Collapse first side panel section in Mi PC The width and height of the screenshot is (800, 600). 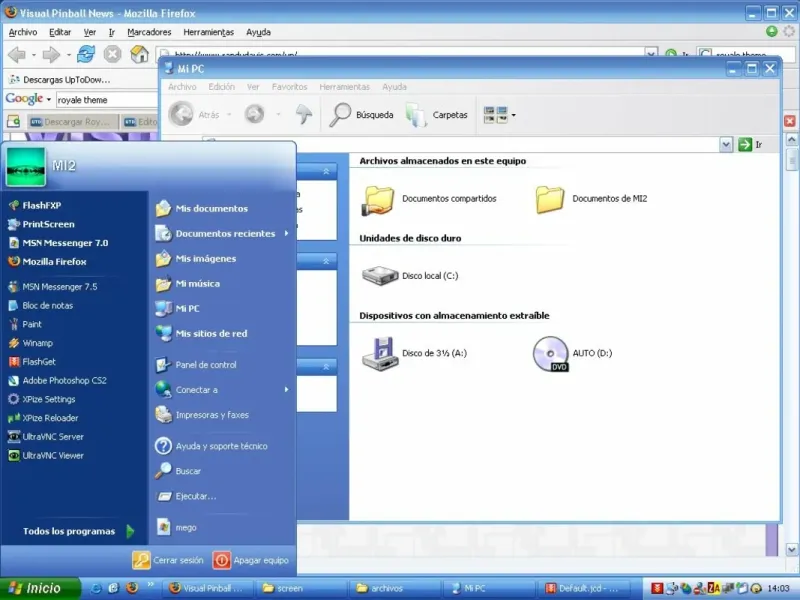pos(326,171)
